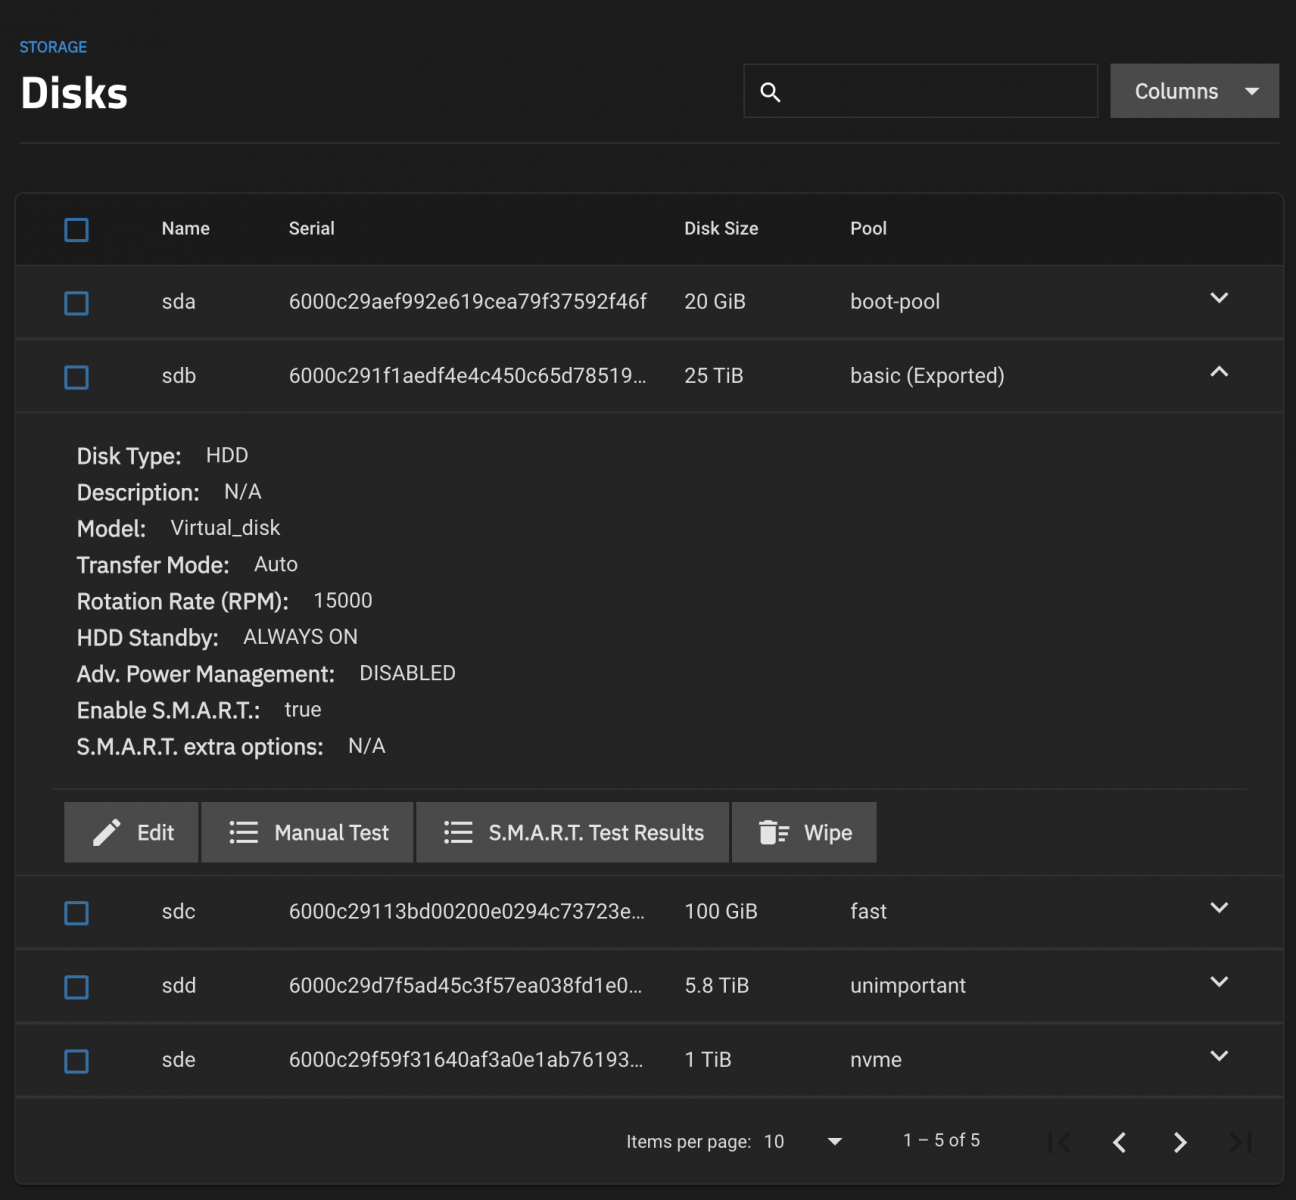Click the basic (Exported) pool cell

[927, 376]
